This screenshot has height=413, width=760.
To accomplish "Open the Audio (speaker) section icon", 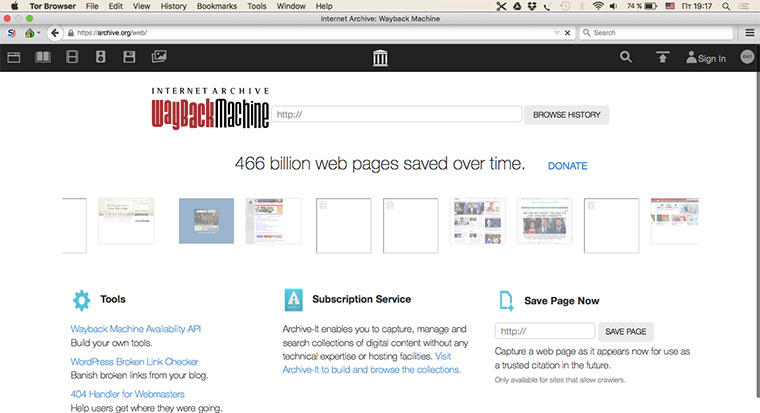I will (x=100, y=57).
